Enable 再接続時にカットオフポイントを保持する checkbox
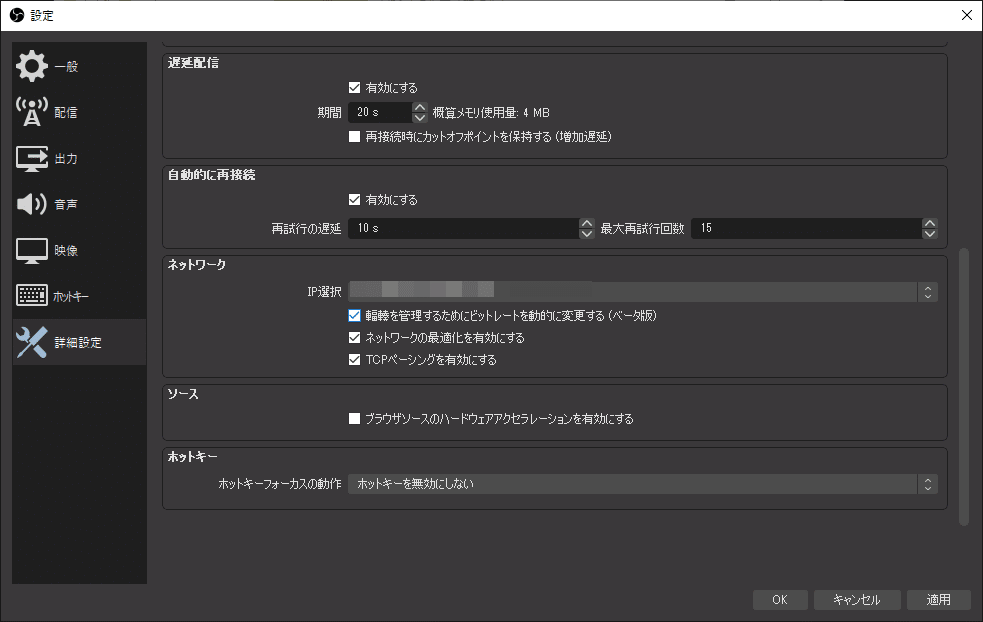 354,136
